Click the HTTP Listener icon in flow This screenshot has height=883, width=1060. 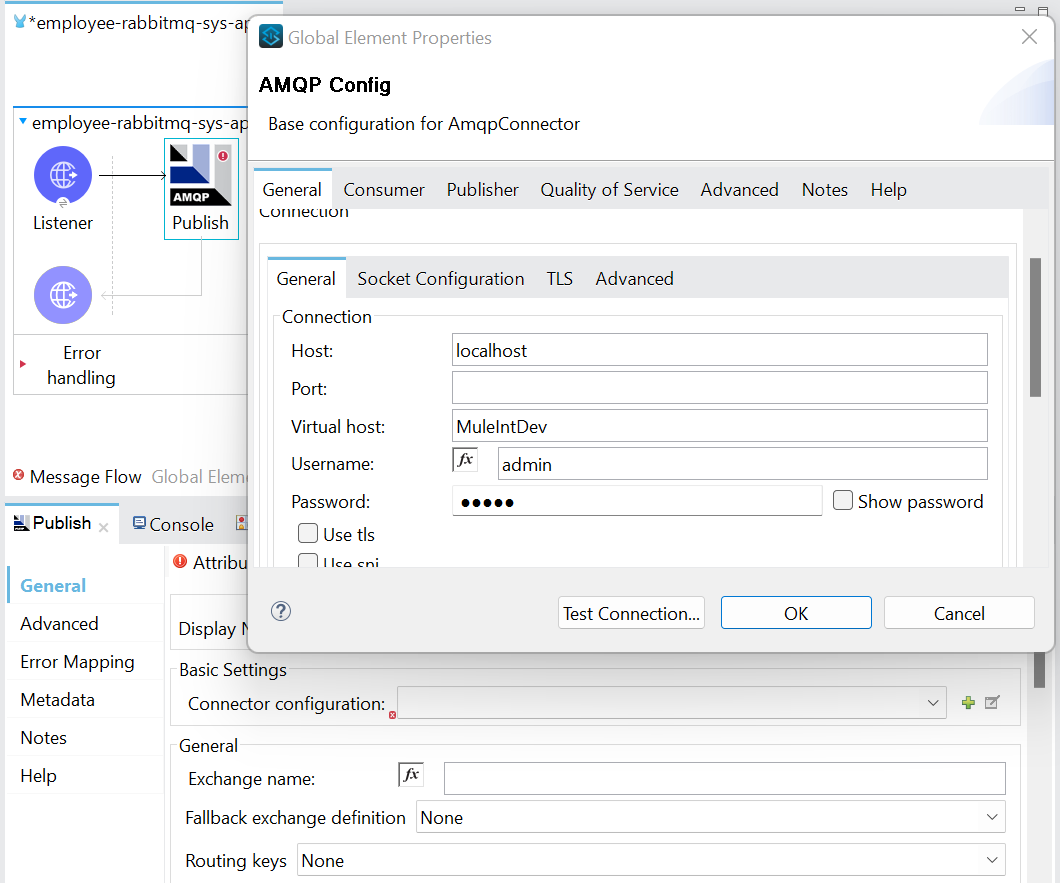(x=63, y=175)
